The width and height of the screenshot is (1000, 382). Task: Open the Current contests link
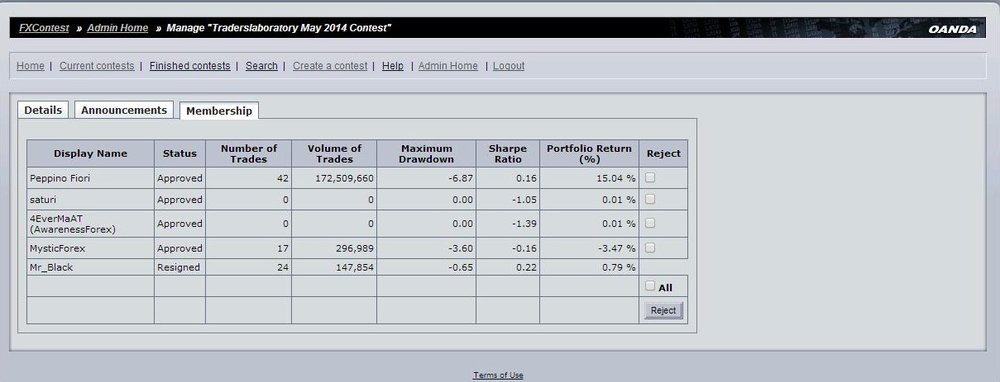pos(97,66)
